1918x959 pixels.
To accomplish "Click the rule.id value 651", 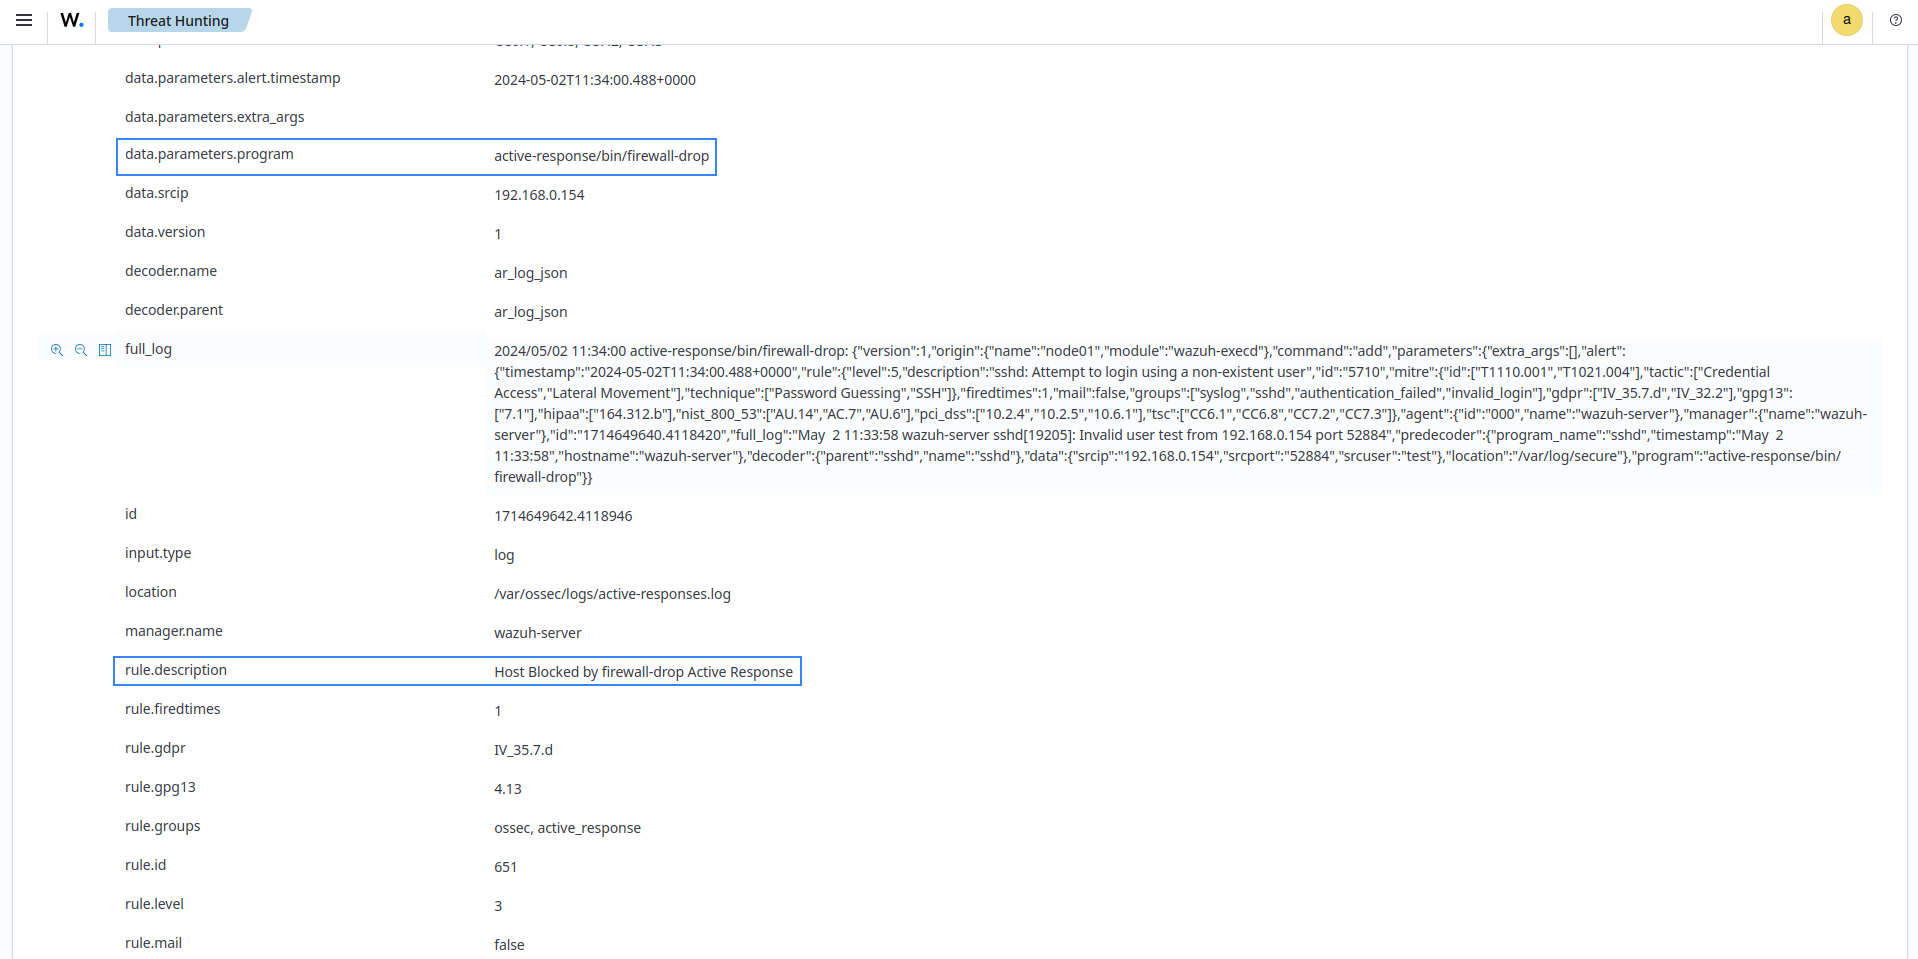I will [x=505, y=867].
